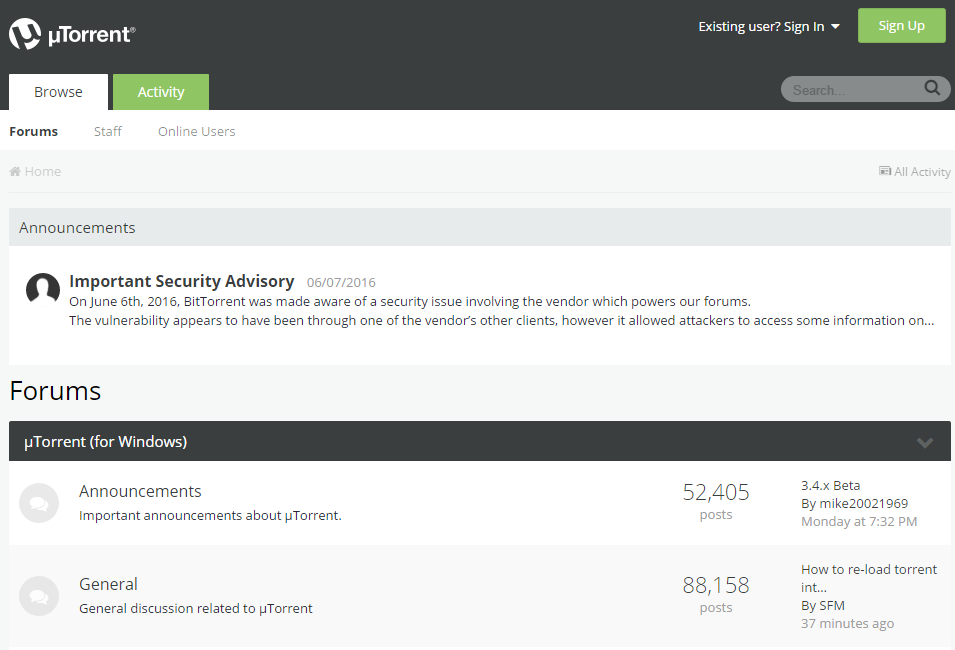The height and width of the screenshot is (650, 955).
Task: Click the µTorrent logo icon
Action: tap(25, 34)
